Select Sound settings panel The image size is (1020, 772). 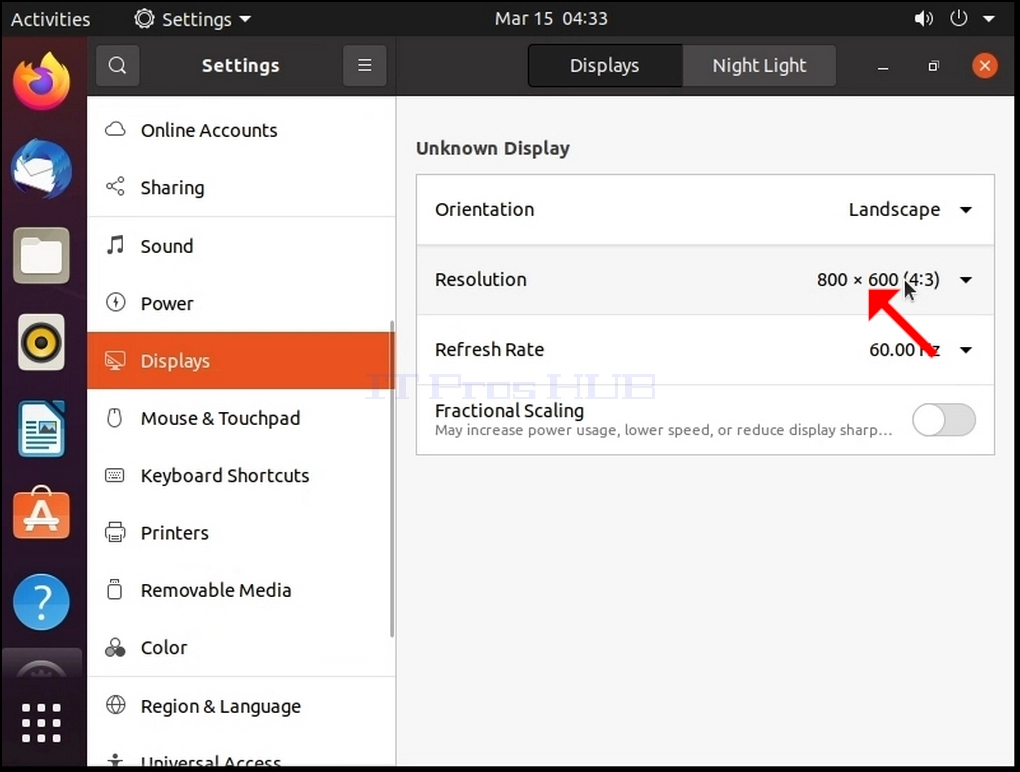241,246
